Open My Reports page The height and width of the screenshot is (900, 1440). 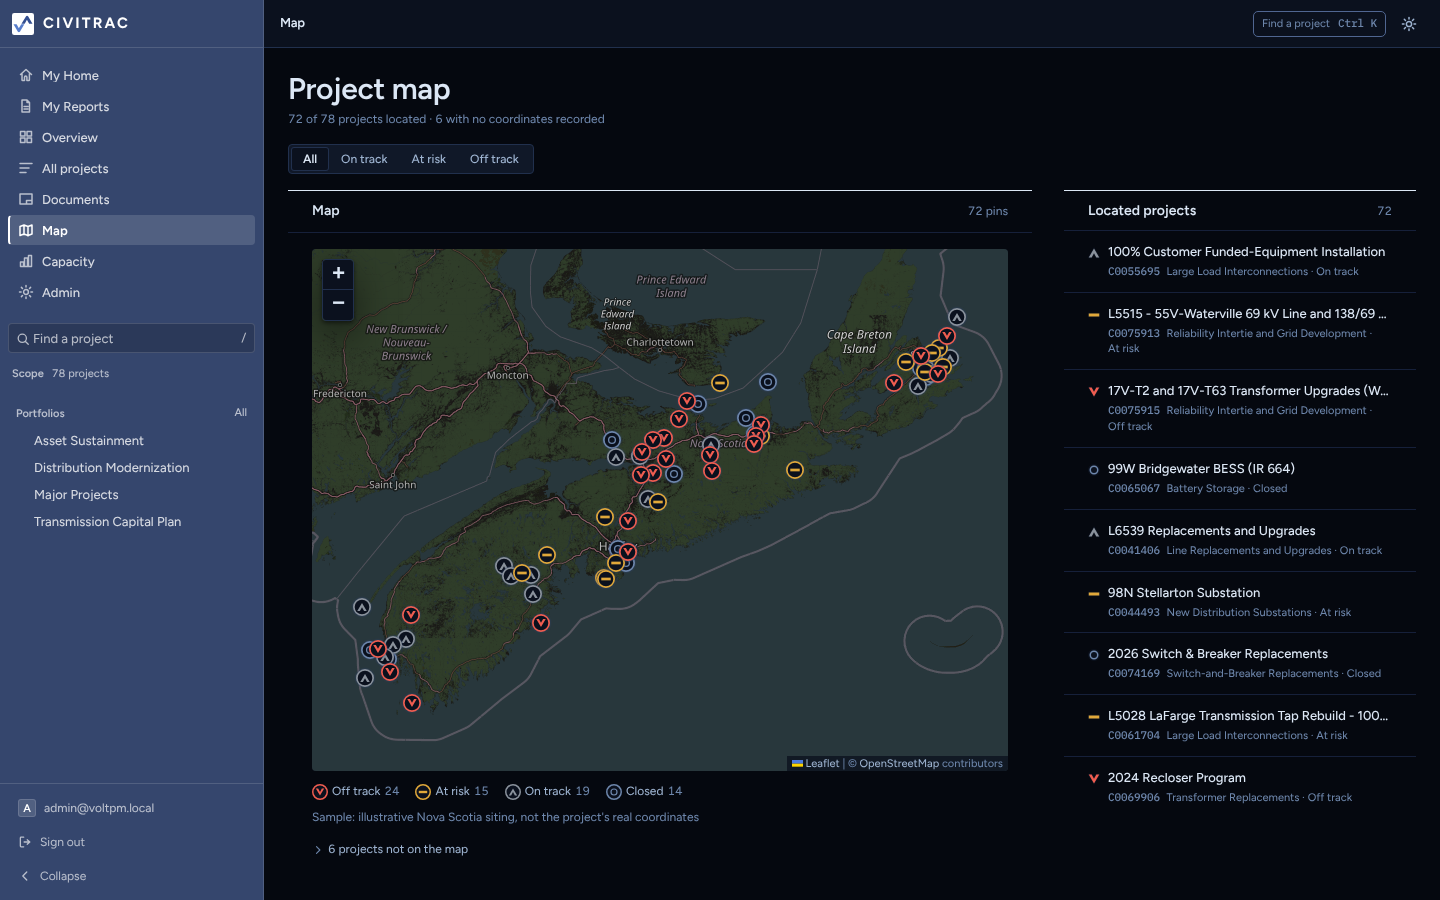pyautogui.click(x=131, y=106)
